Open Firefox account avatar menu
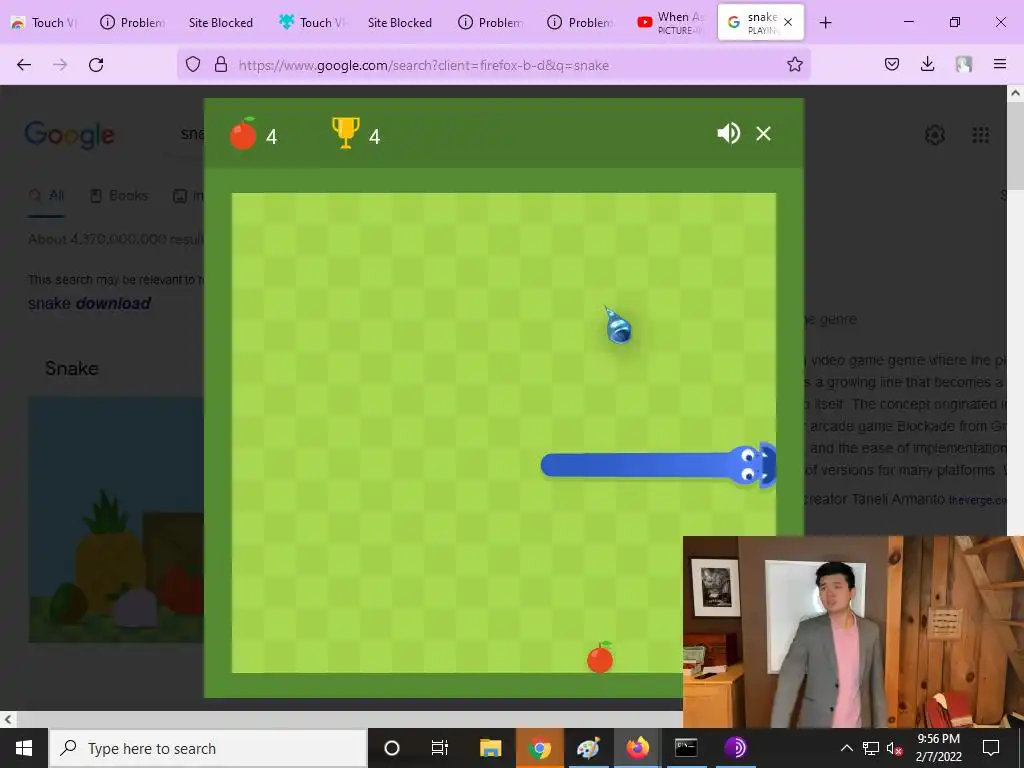This screenshot has width=1024, height=768. coord(964,64)
